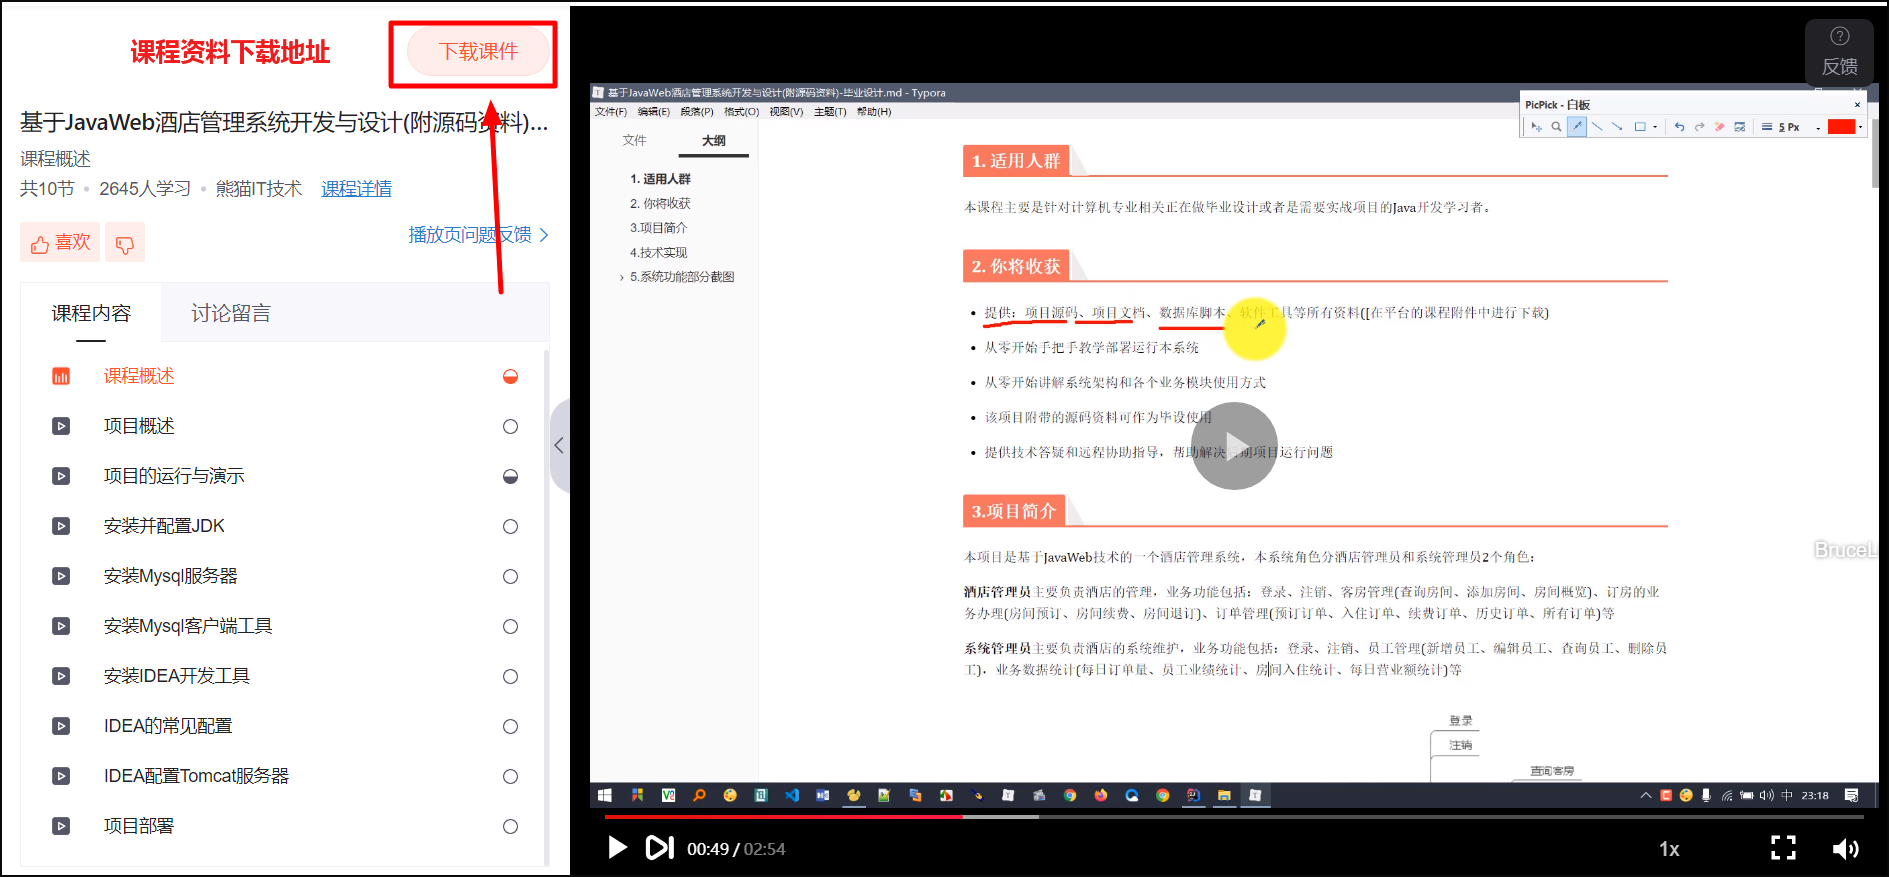Open Word from the taskbar
Image resolution: width=1889 pixels, height=877 pixels.
tap(822, 796)
